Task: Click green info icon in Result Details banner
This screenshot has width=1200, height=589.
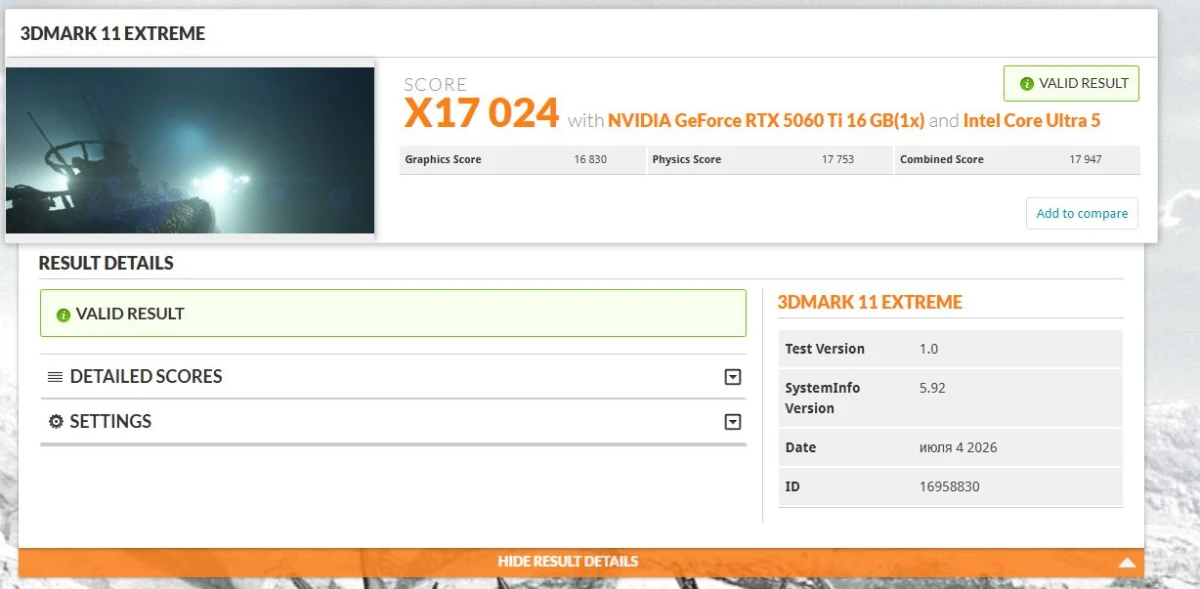Action: pyautogui.click(x=63, y=314)
